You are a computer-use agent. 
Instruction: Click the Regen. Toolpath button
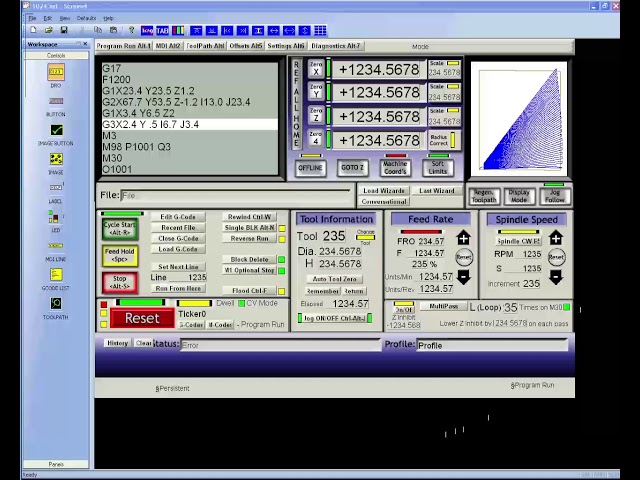point(484,196)
